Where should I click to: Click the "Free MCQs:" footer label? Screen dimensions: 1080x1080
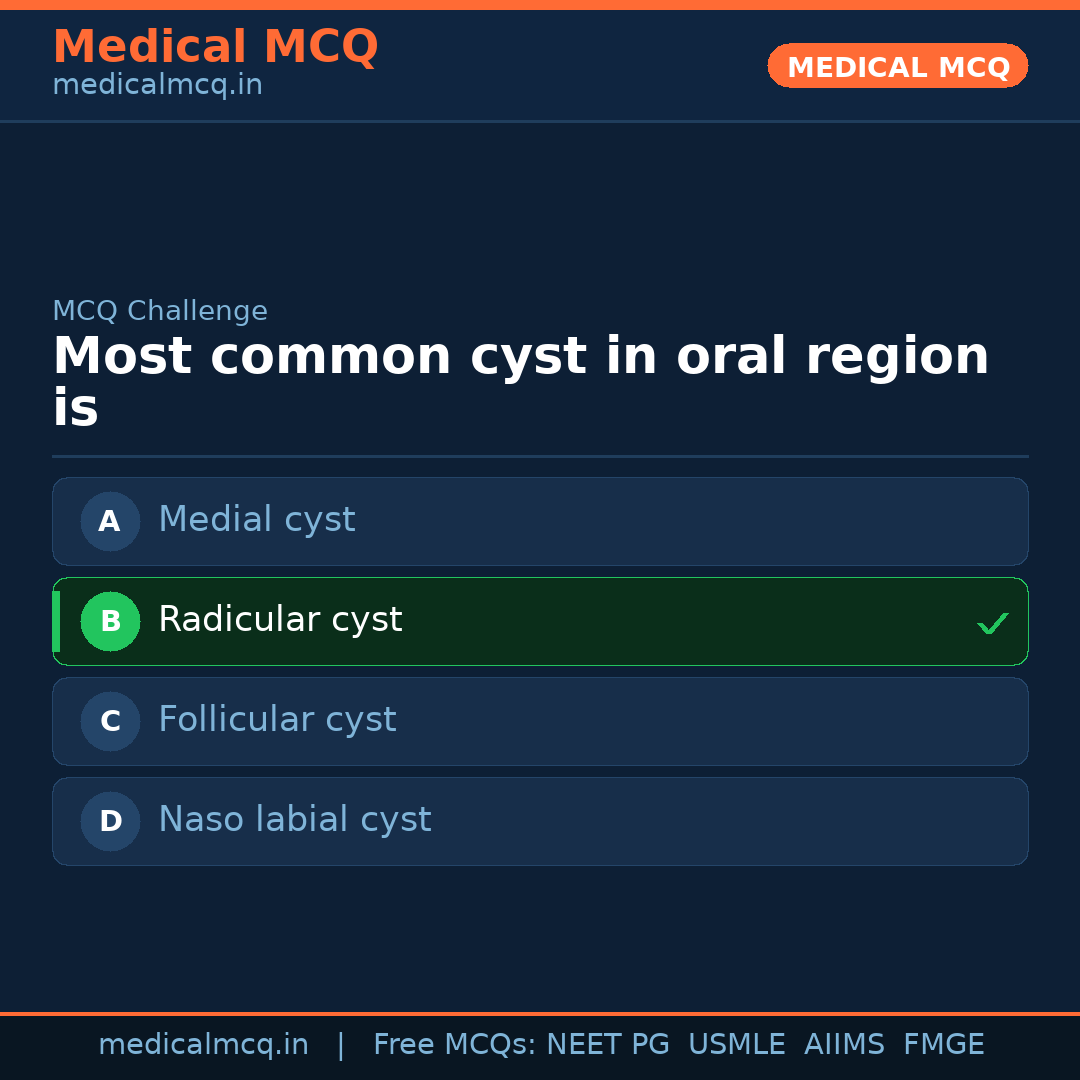[x=455, y=1045]
